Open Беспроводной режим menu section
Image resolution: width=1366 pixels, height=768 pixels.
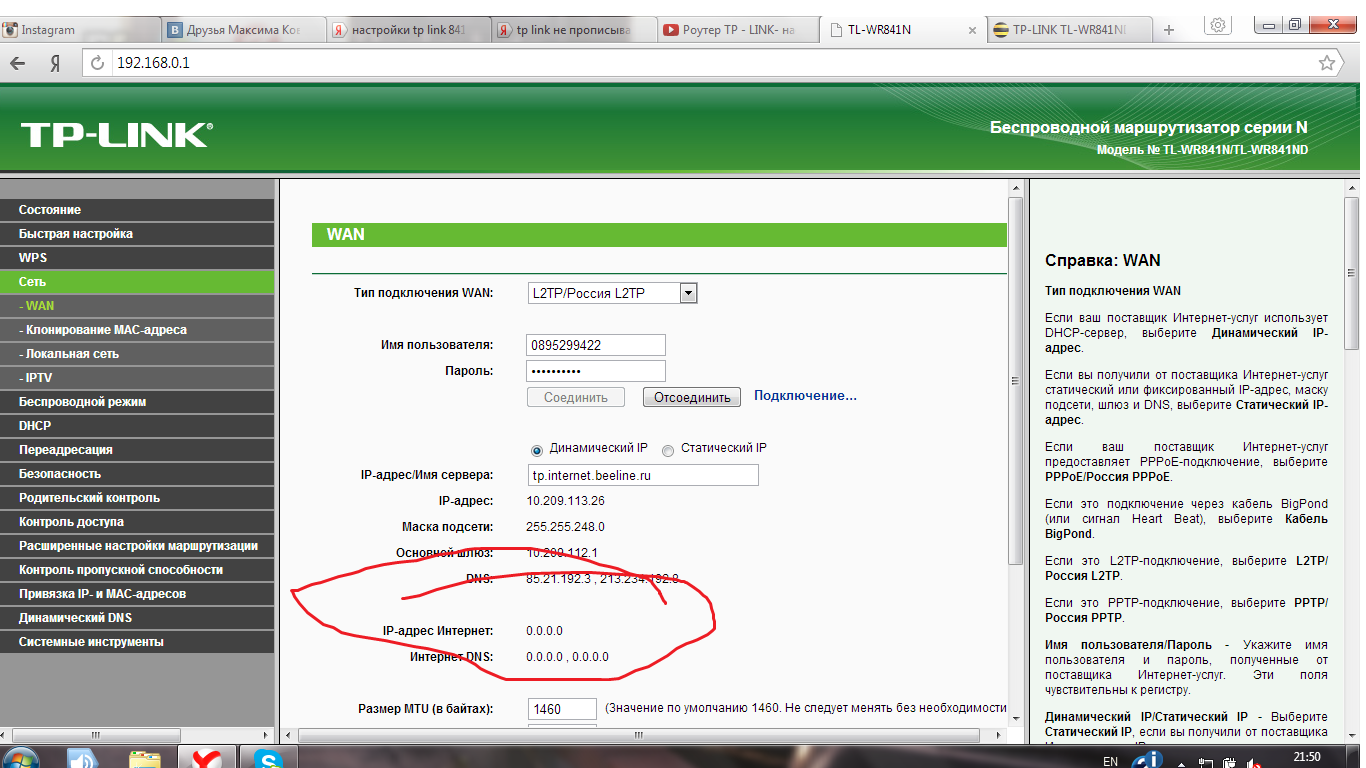137,402
